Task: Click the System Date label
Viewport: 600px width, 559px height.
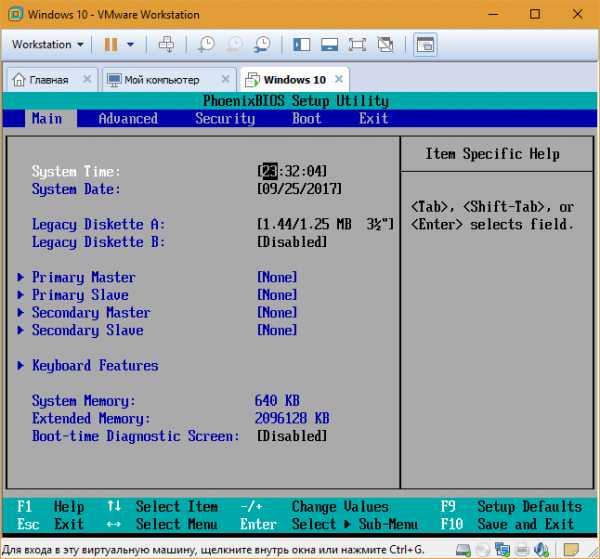Action: pyautogui.click(x=76, y=189)
